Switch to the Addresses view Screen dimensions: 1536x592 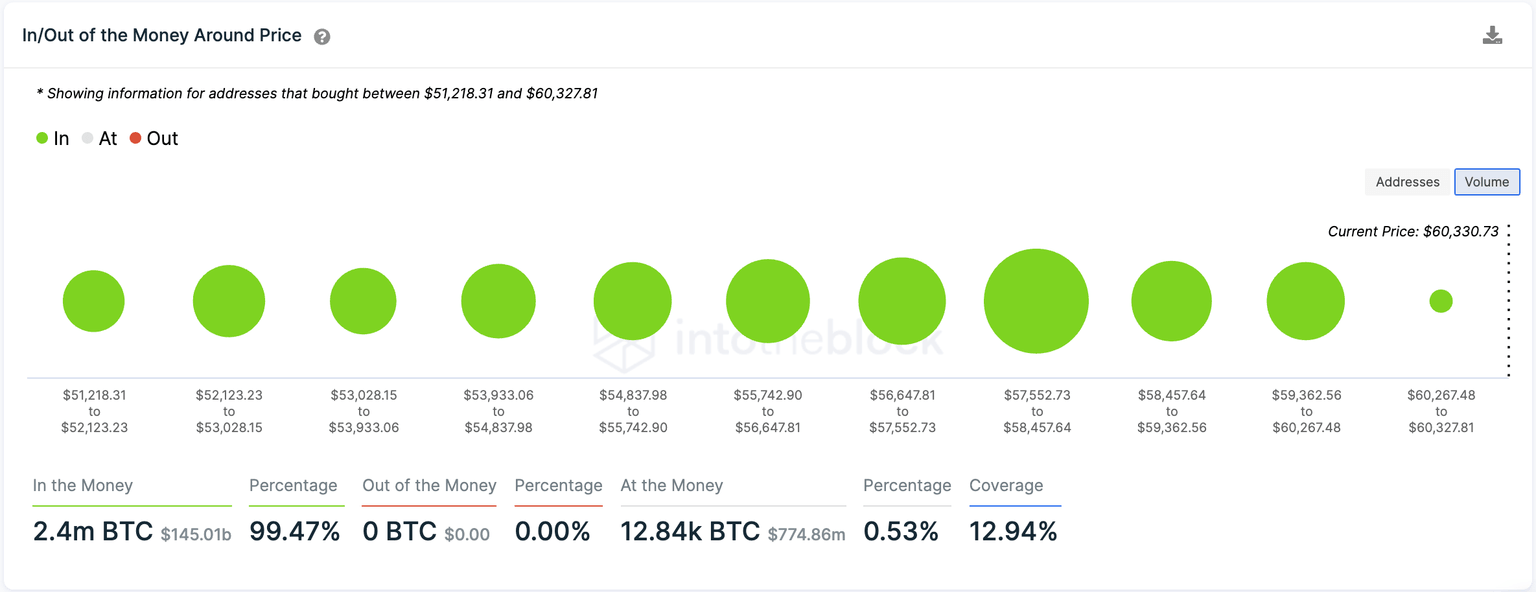point(1406,181)
